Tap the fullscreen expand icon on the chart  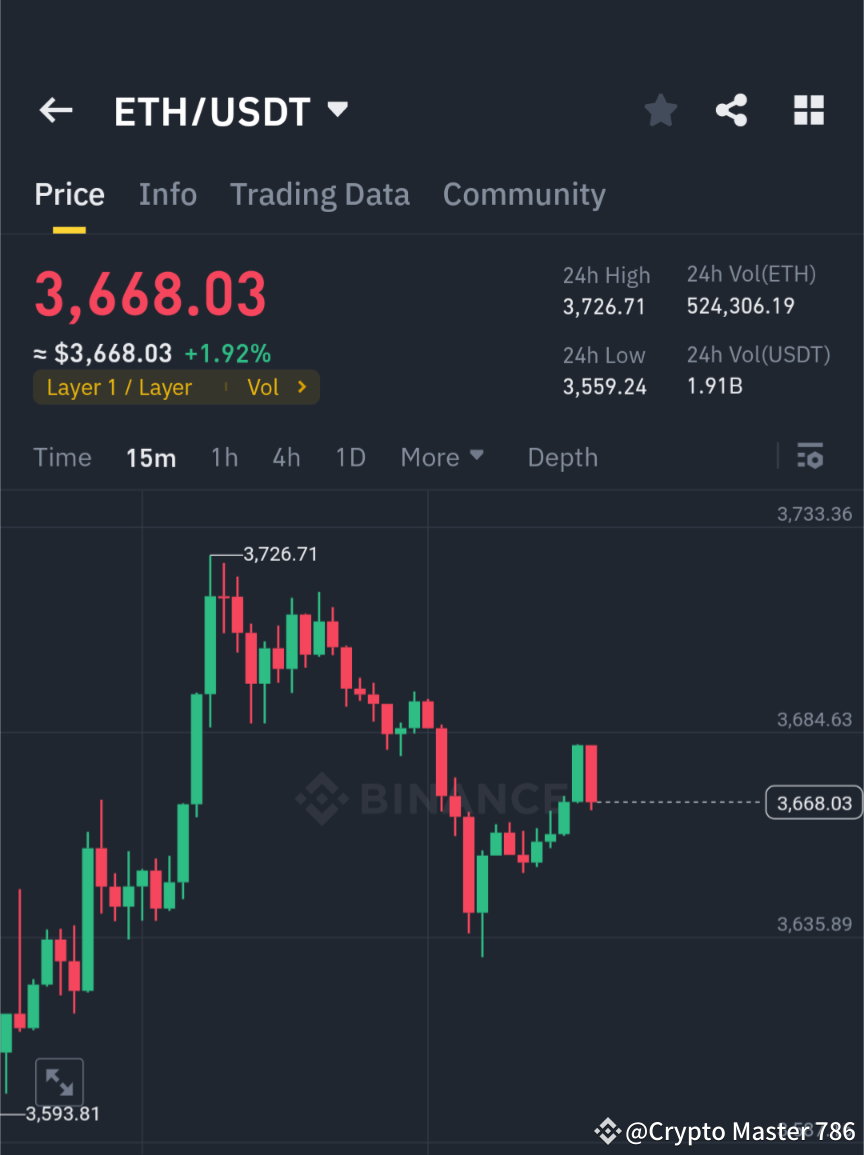click(x=60, y=1081)
